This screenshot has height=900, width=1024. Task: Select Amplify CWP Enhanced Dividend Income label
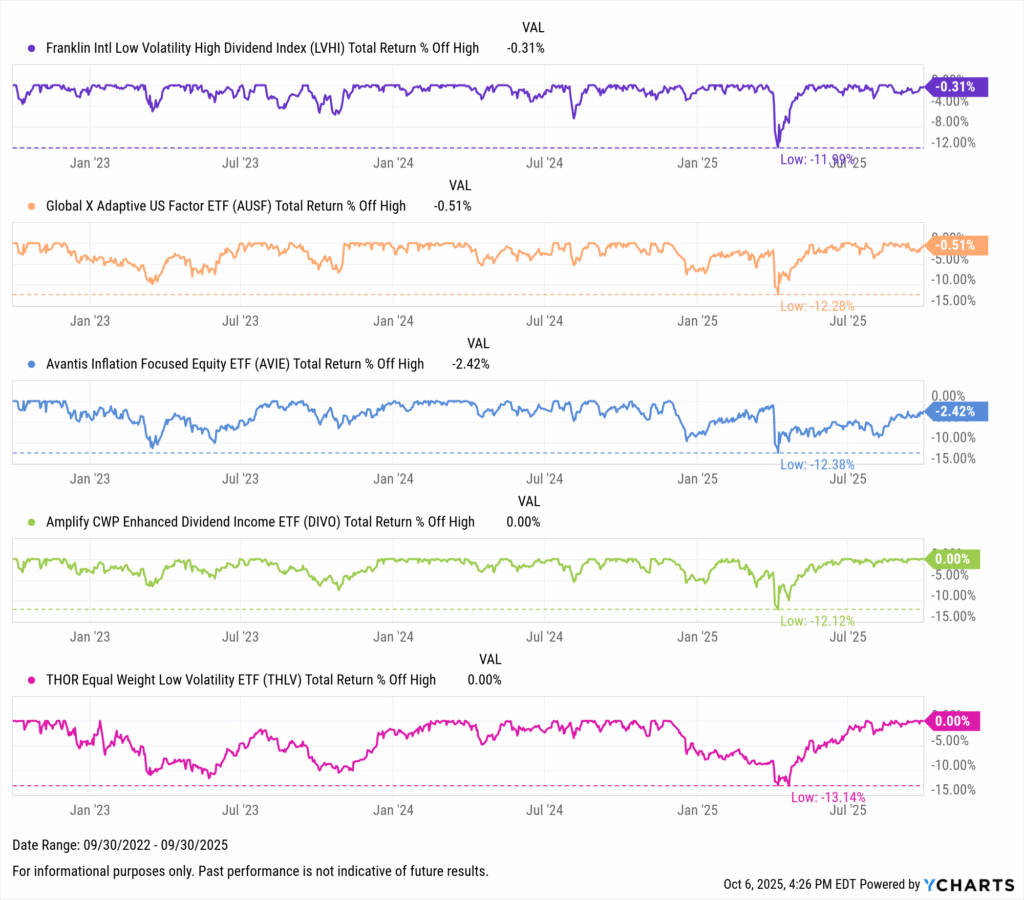[x=260, y=522]
